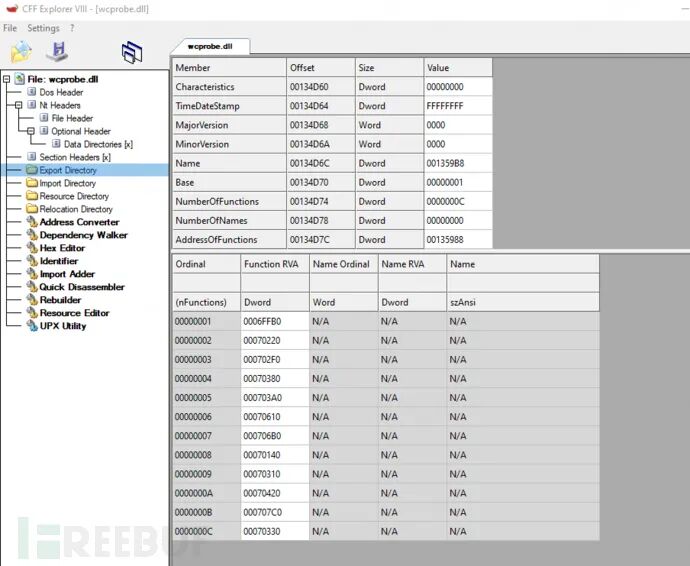This screenshot has width=690, height=566.
Task: Click the Dependency Walker tool icon
Action: [x=32, y=235]
